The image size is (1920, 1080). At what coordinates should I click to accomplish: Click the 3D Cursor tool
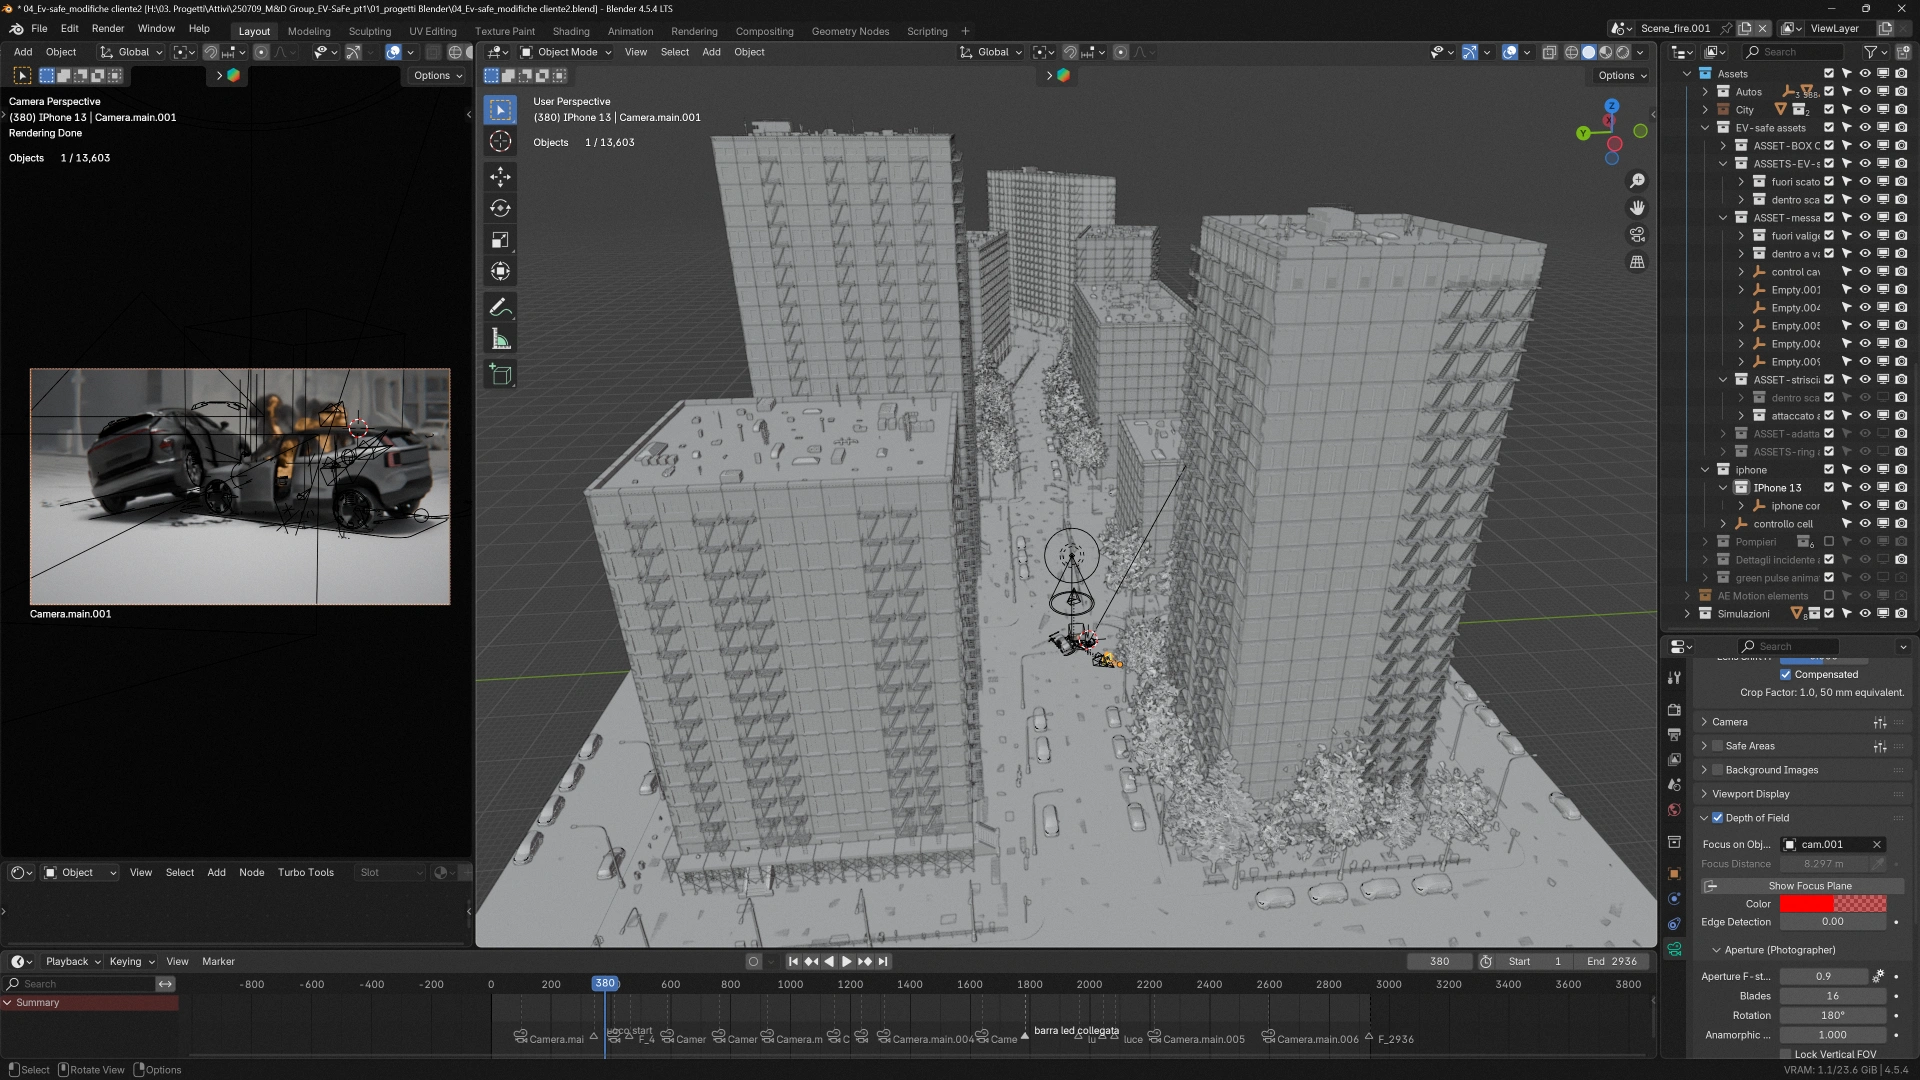point(501,141)
